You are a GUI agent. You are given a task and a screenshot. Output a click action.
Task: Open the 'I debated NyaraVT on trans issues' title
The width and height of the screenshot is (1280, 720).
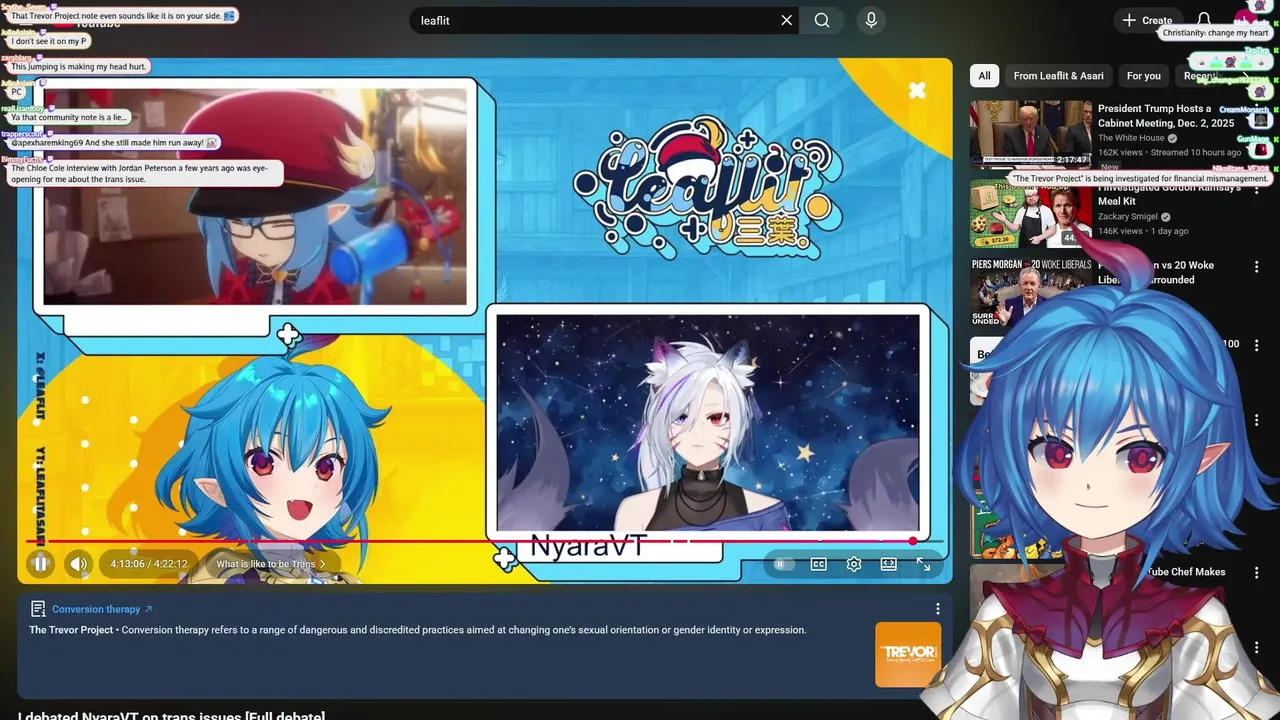tap(171, 716)
